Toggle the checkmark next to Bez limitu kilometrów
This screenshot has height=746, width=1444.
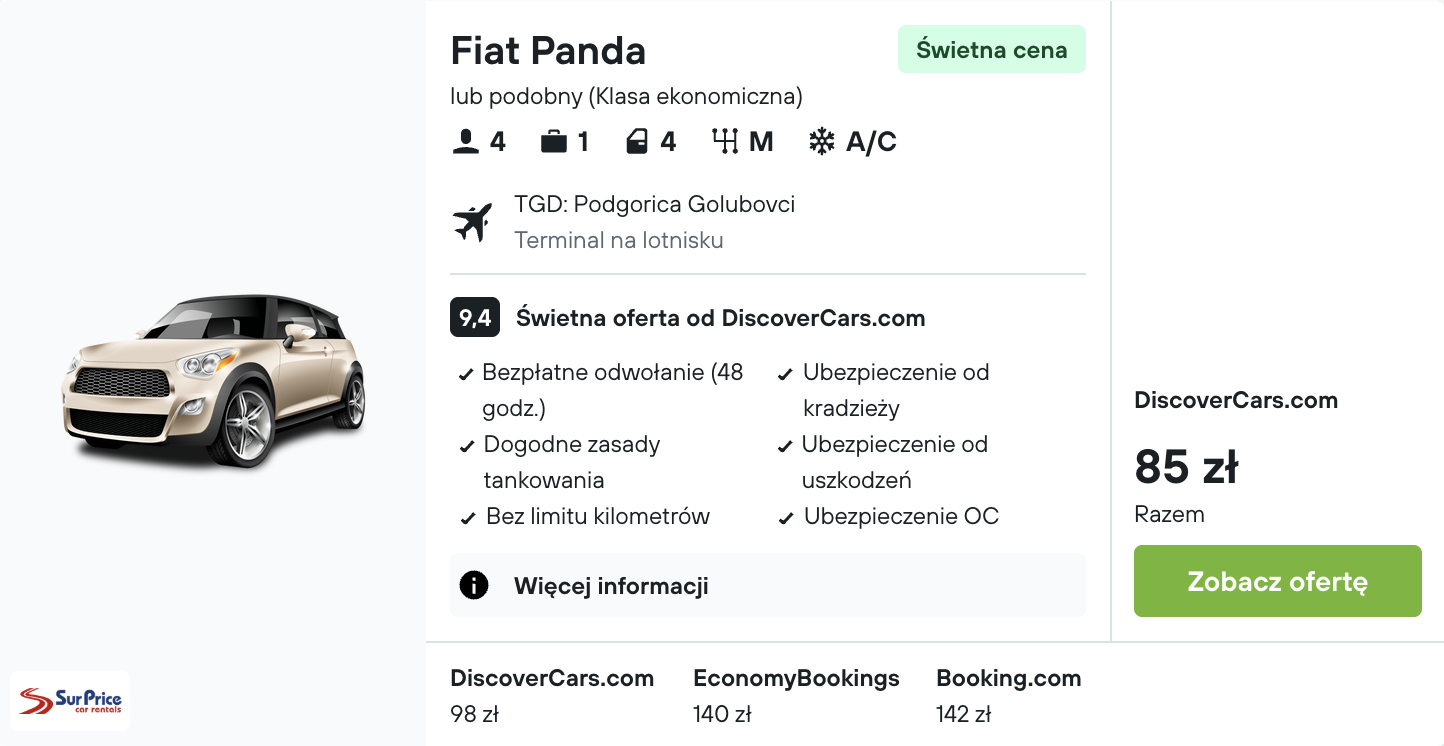[467, 516]
